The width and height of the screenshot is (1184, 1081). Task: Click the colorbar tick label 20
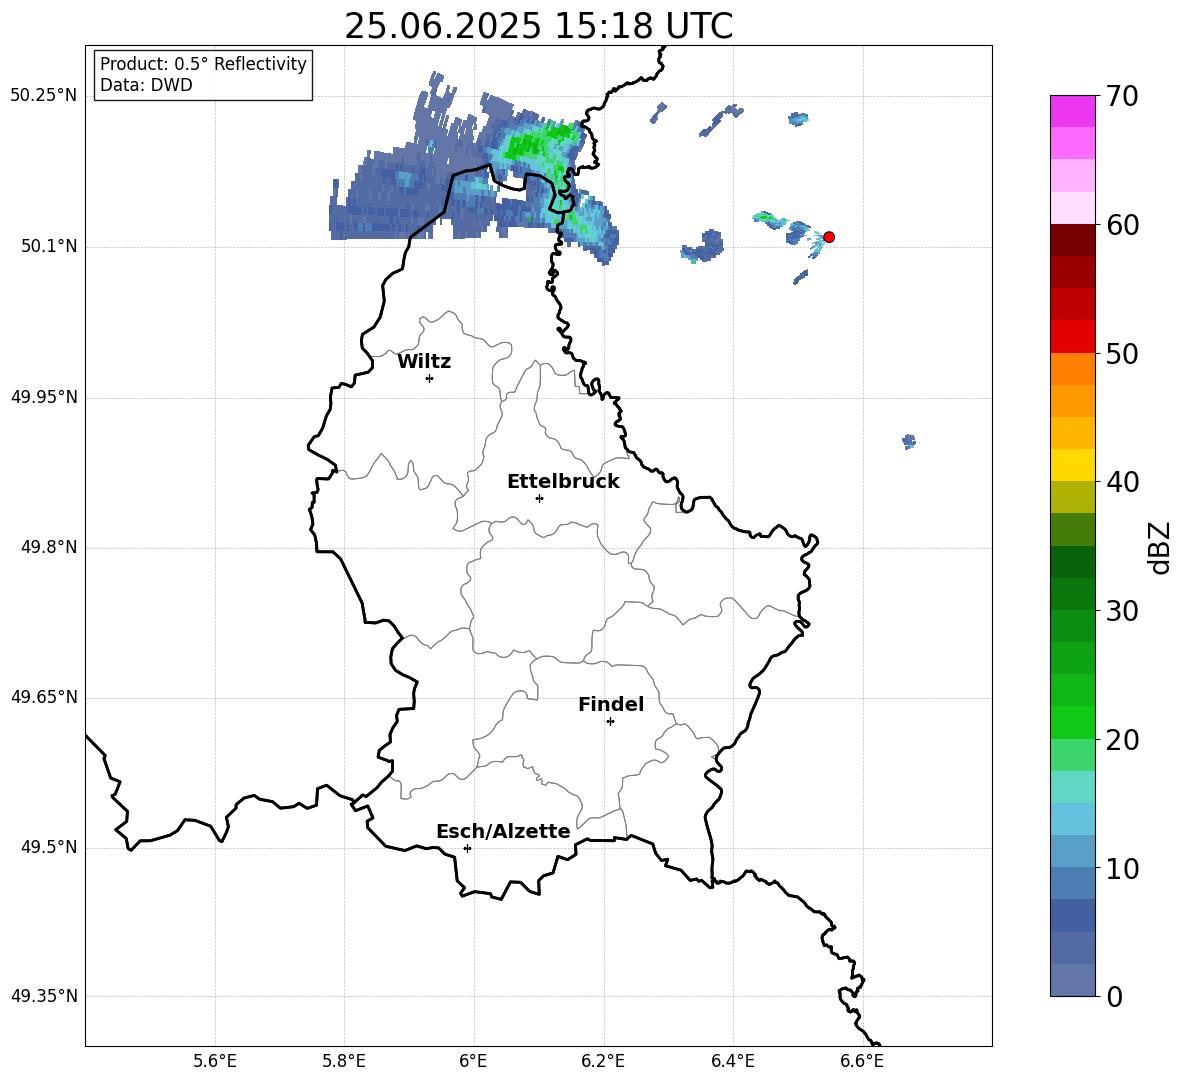[x=1122, y=740]
